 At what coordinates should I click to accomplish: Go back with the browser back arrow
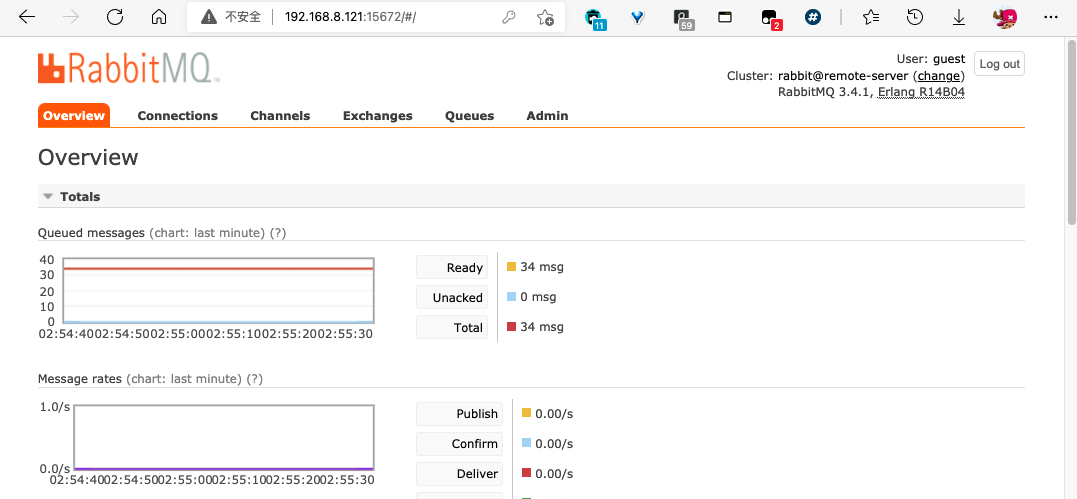click(x=27, y=17)
